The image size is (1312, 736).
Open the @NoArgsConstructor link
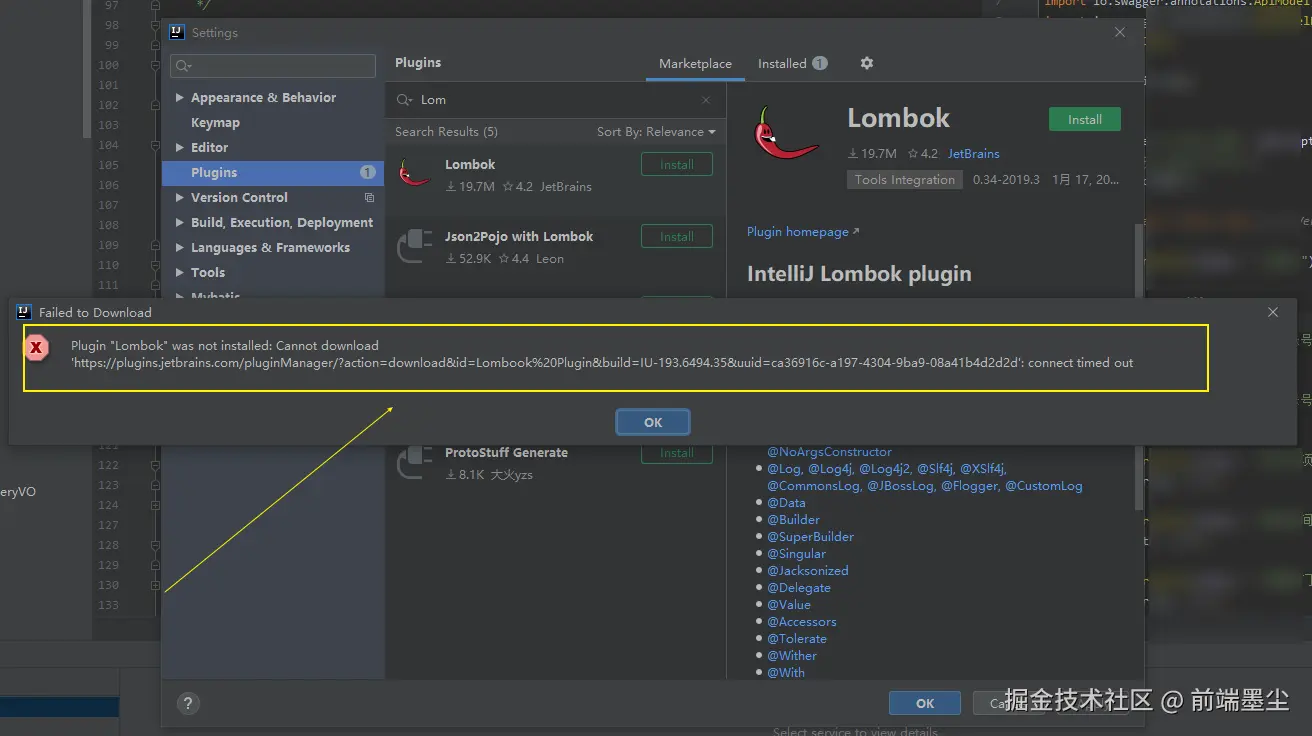pos(829,452)
